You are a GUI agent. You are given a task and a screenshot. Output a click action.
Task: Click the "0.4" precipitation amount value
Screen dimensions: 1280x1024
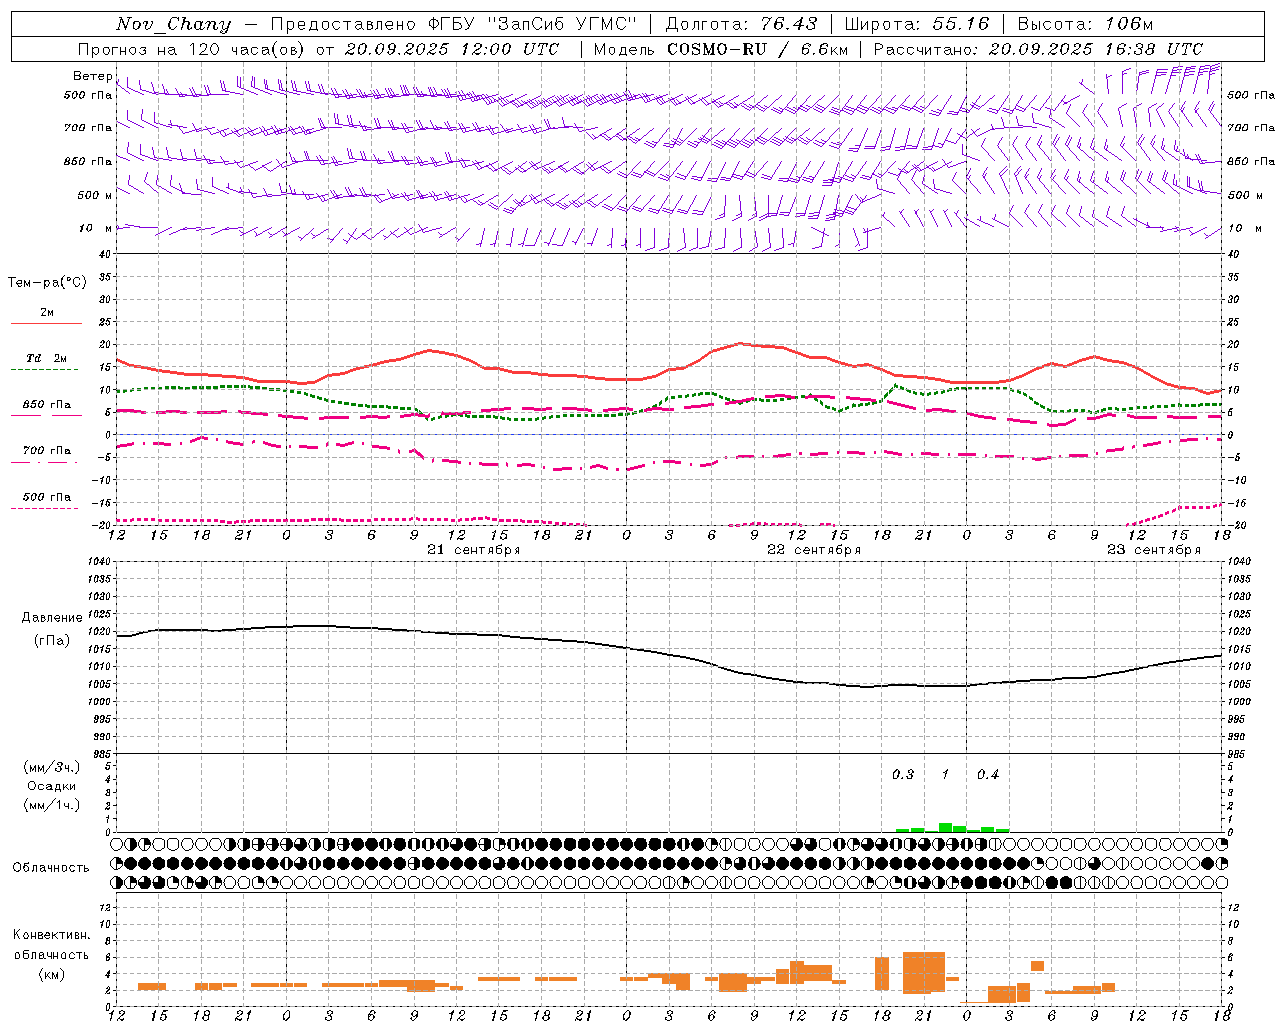tap(988, 774)
